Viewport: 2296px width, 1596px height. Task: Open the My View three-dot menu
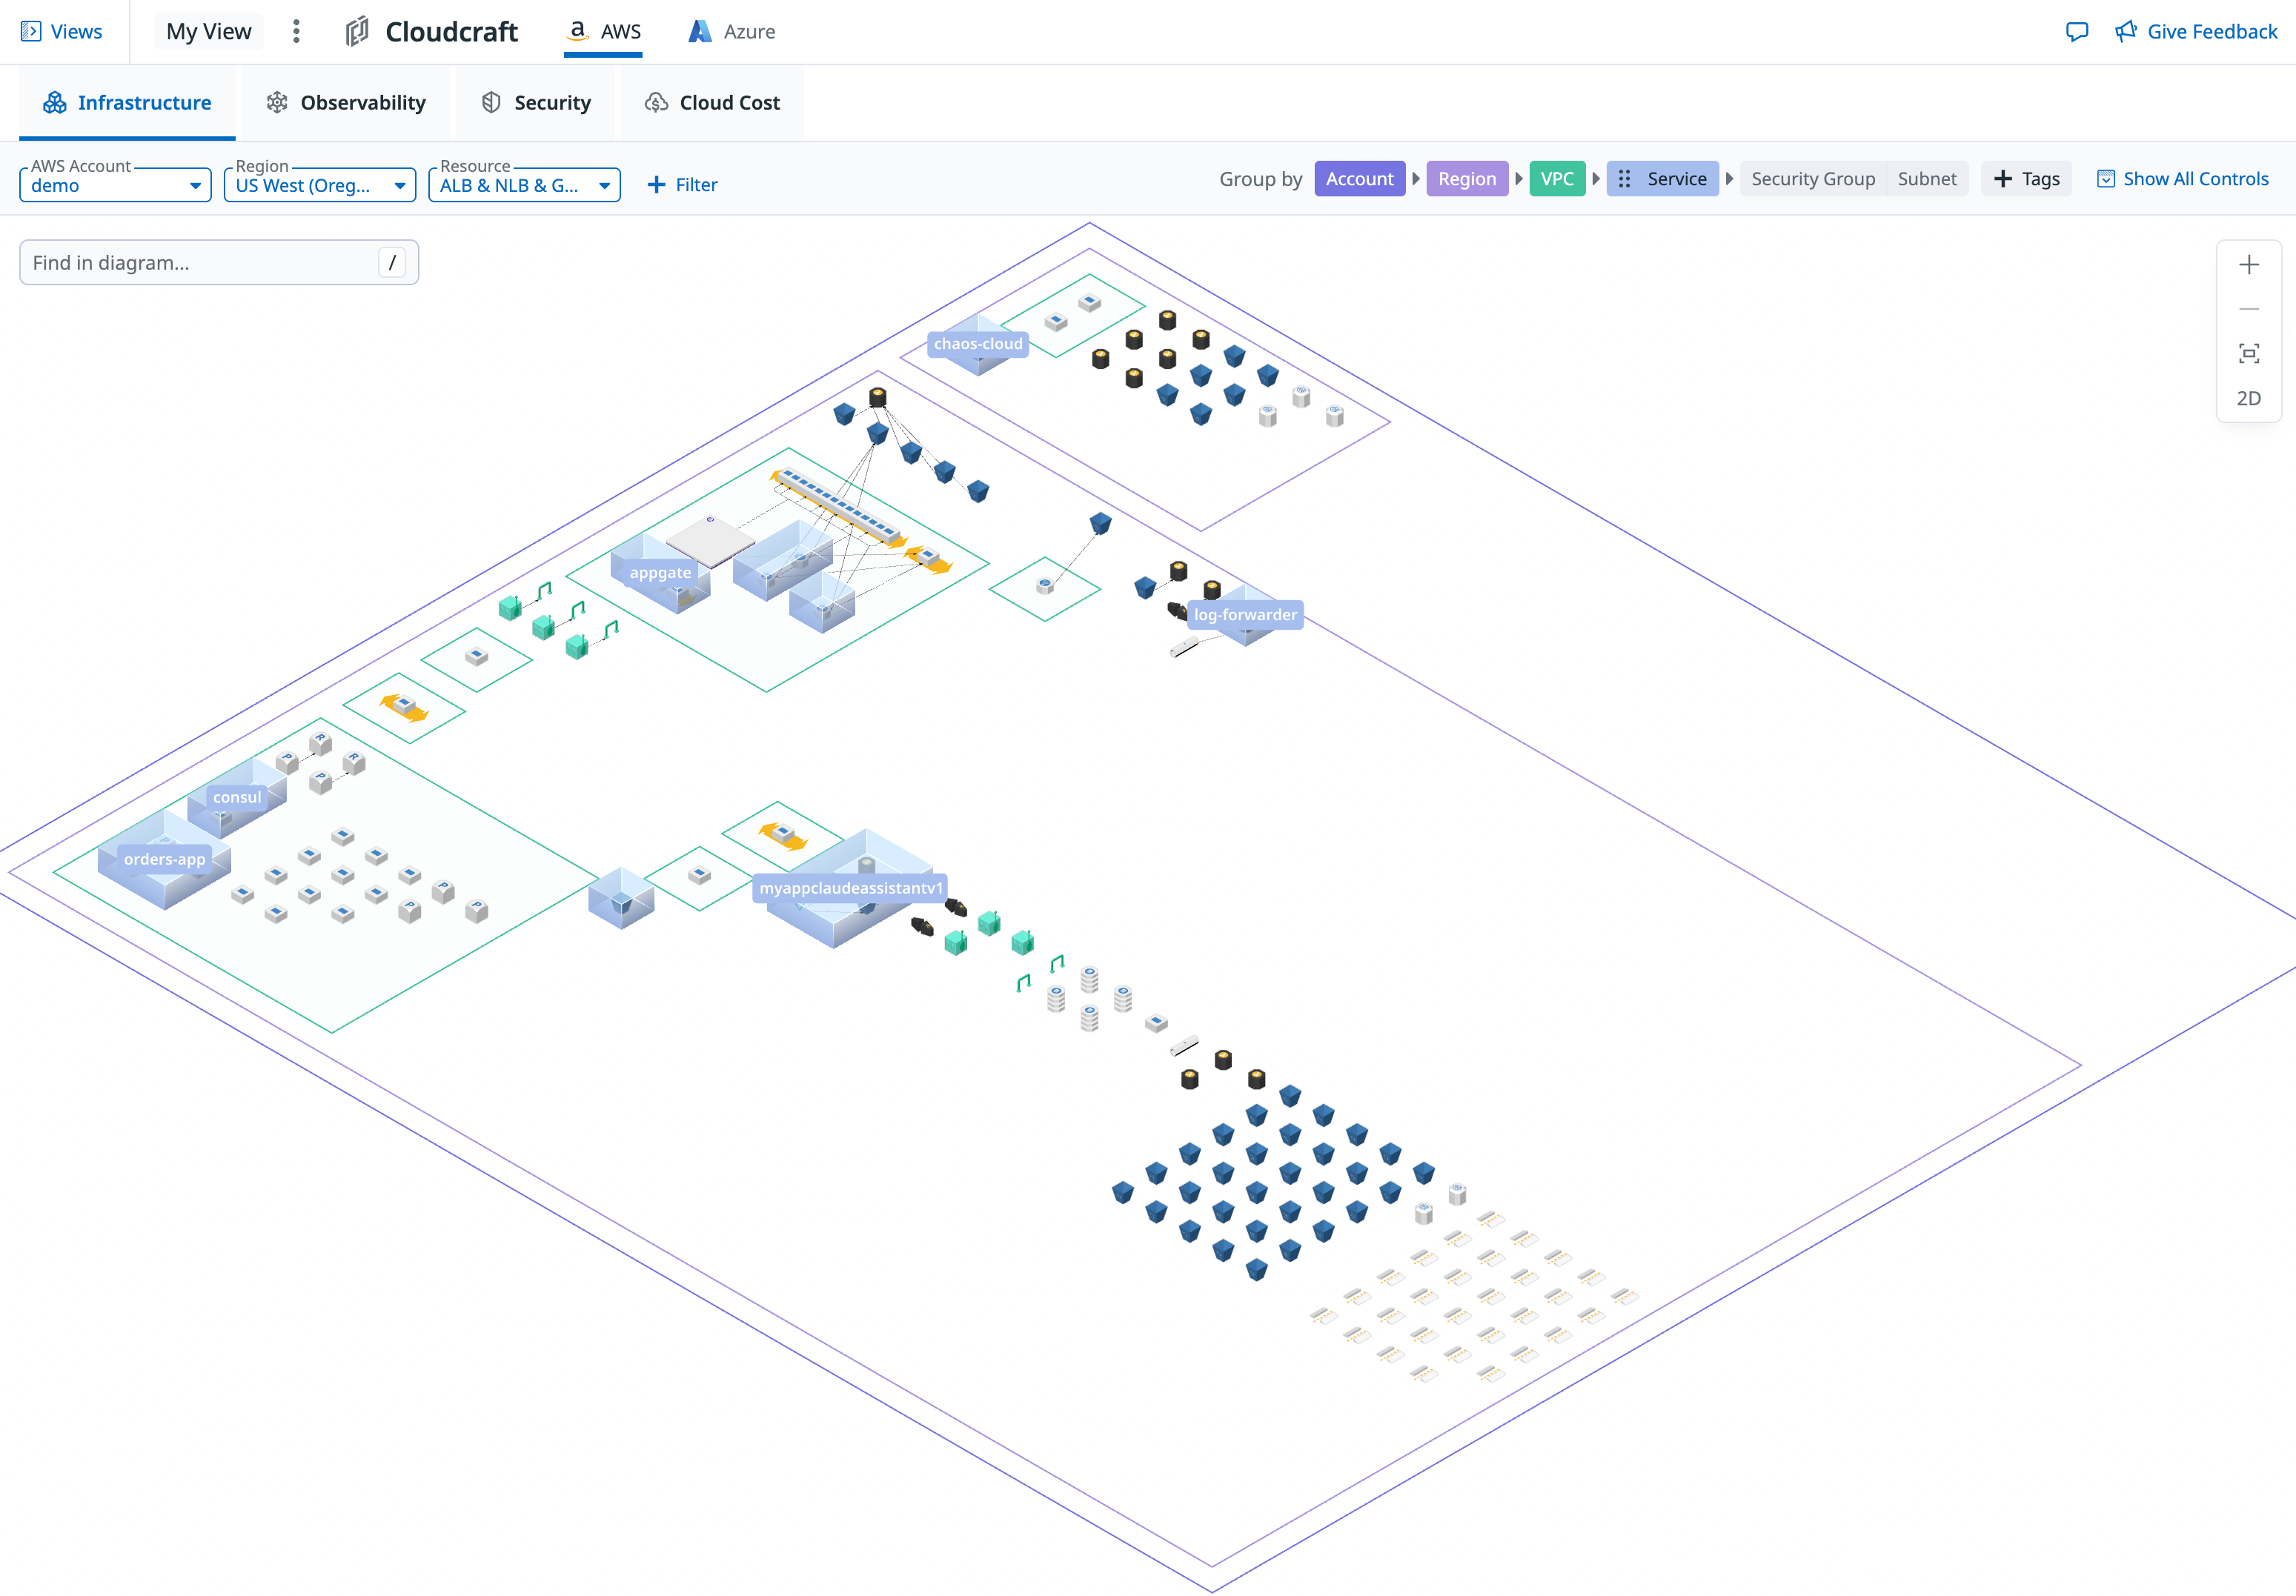point(296,32)
